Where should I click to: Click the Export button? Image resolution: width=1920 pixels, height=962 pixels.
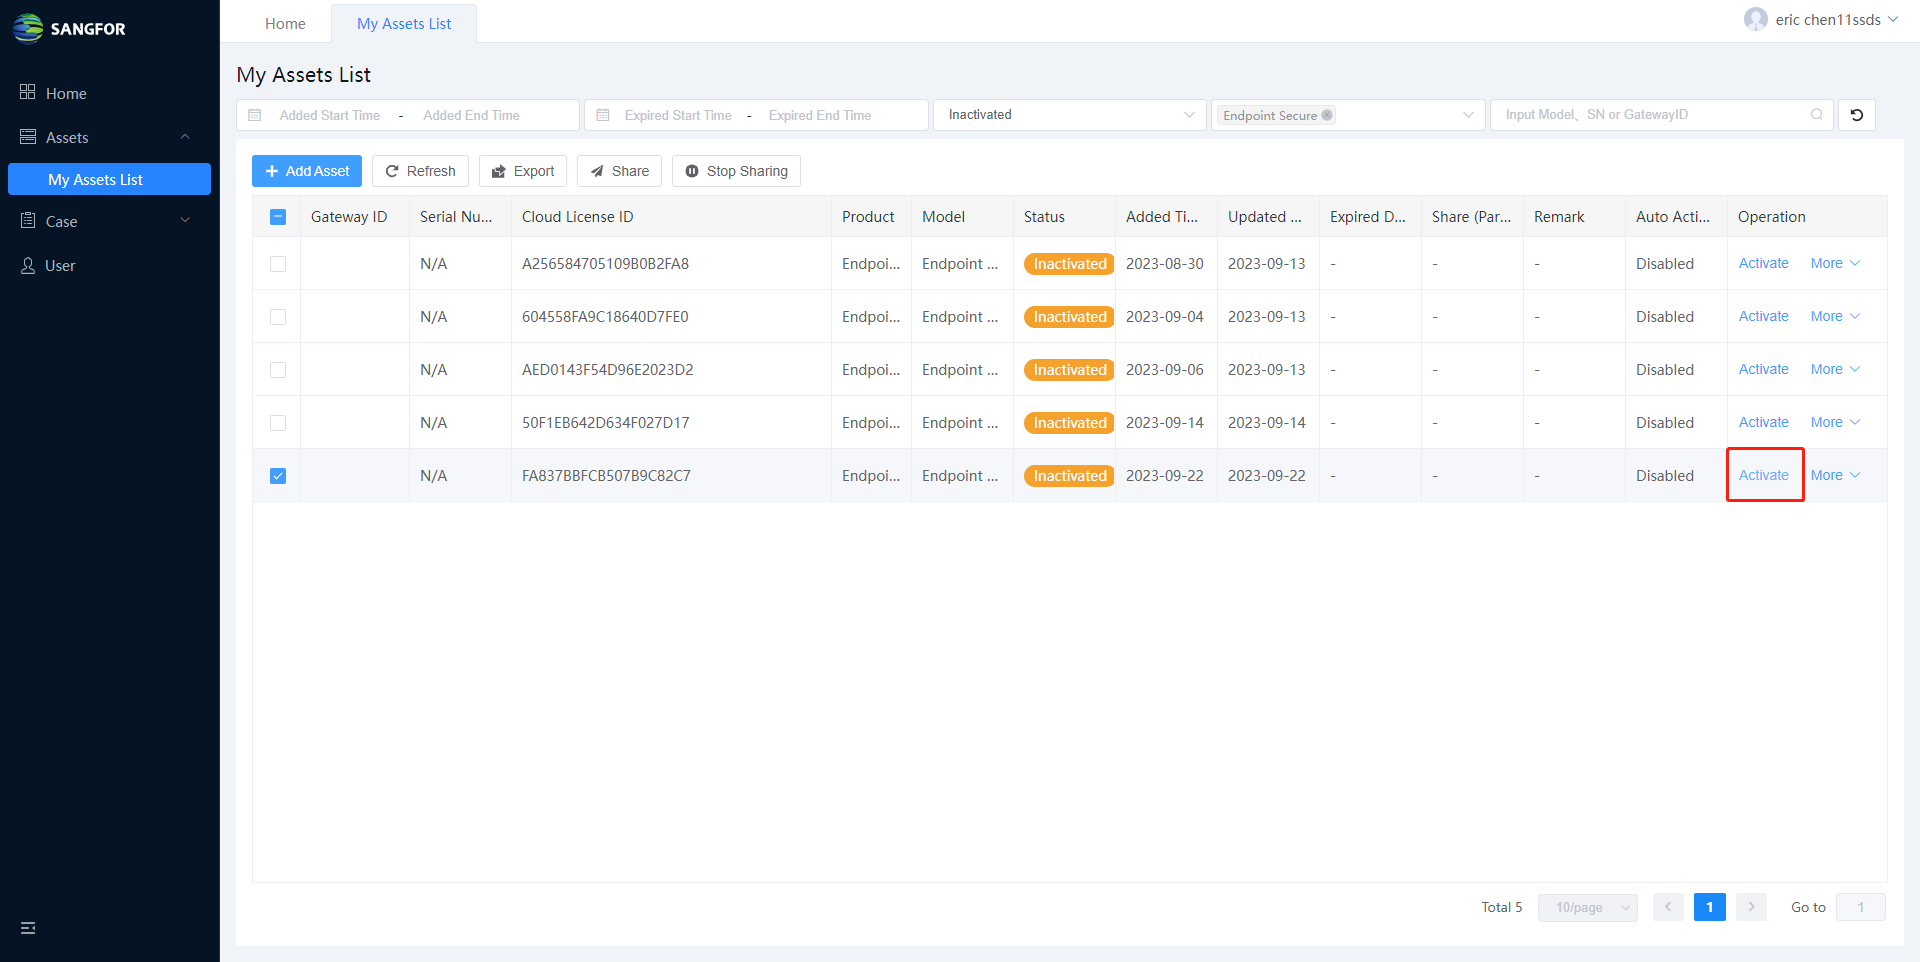point(523,171)
